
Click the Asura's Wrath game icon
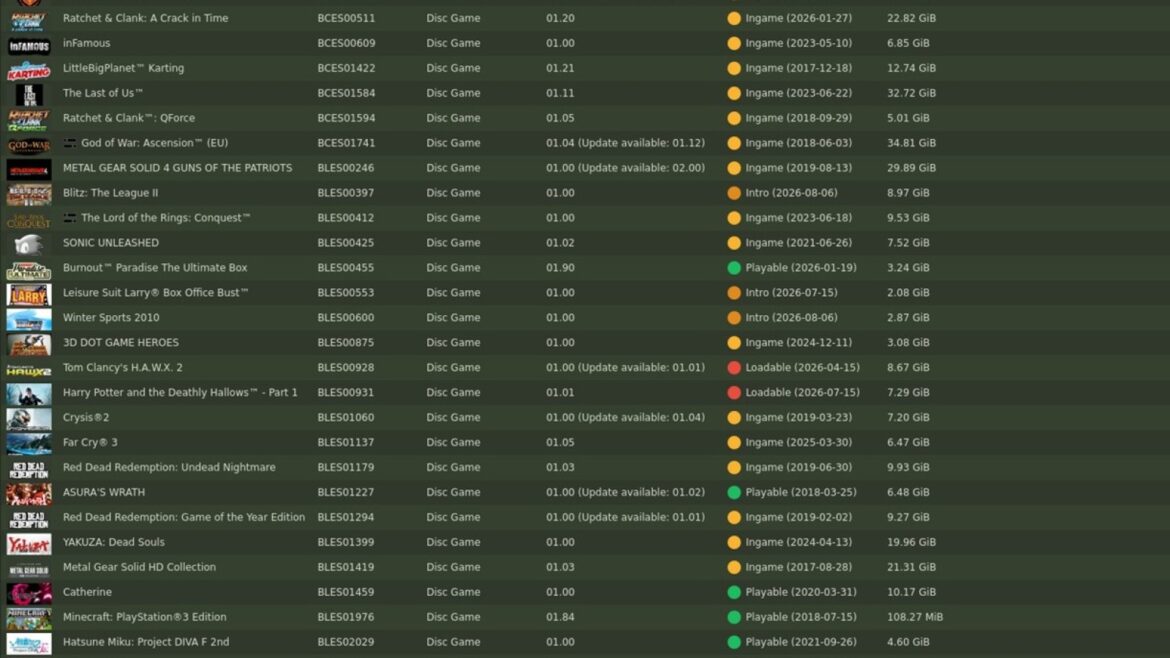(29, 495)
